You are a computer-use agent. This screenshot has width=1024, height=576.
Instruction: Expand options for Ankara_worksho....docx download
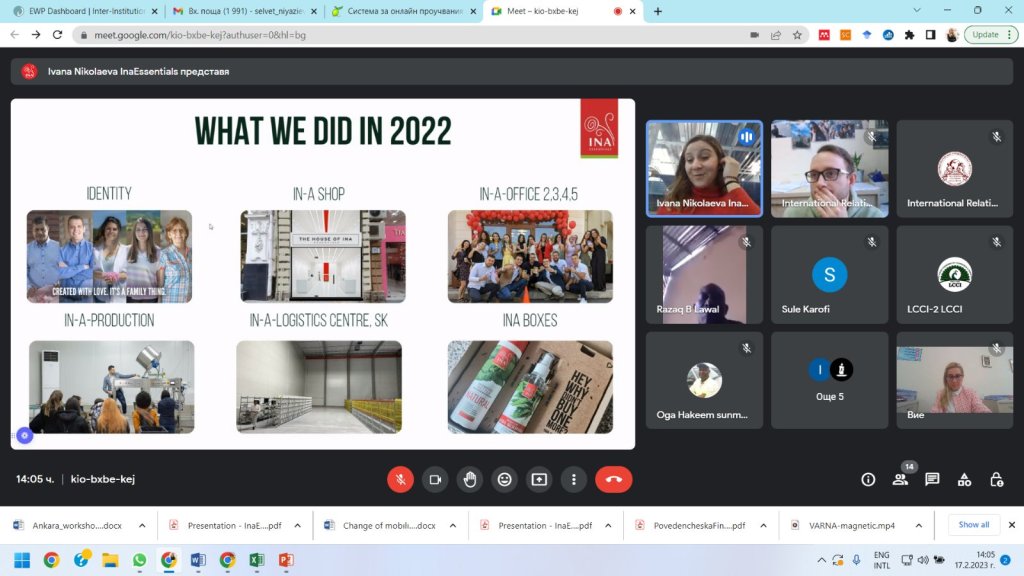[x=142, y=525]
